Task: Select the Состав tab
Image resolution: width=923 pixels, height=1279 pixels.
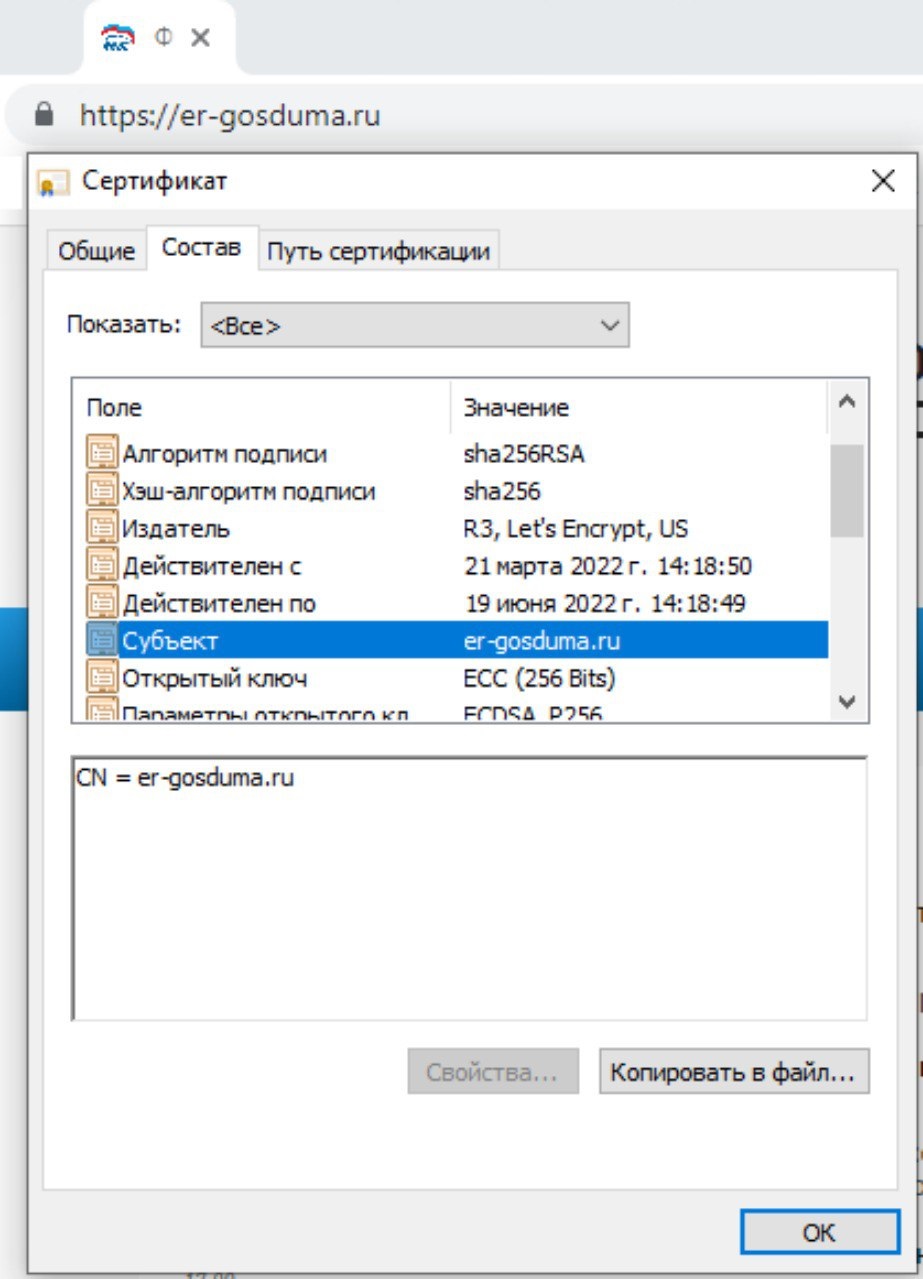Action: pos(202,247)
